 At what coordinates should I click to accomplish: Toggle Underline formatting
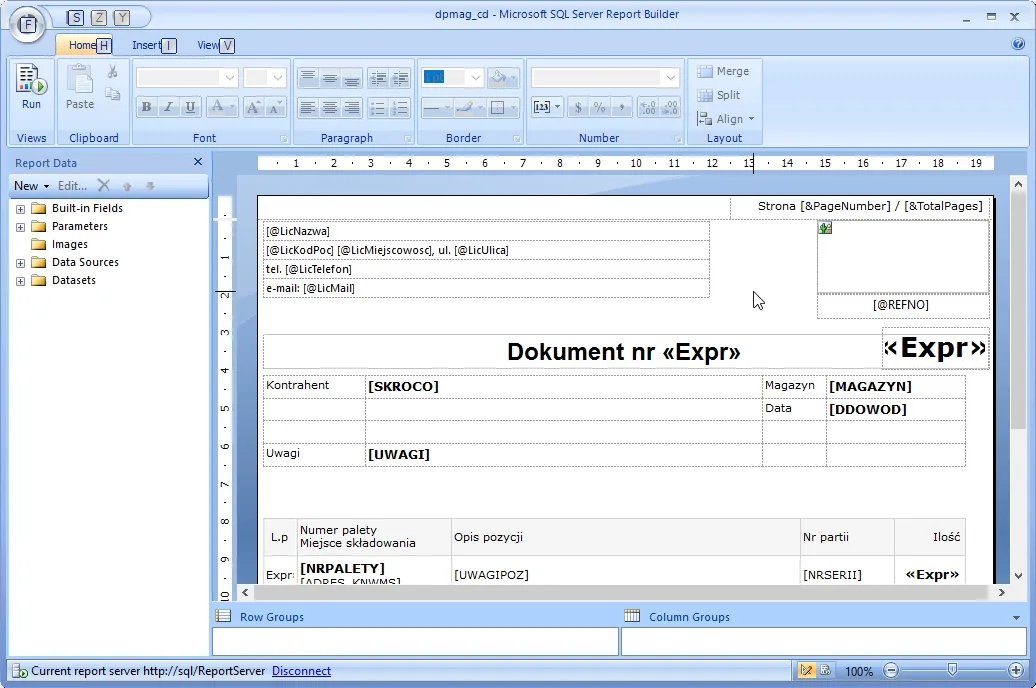pyautogui.click(x=190, y=107)
